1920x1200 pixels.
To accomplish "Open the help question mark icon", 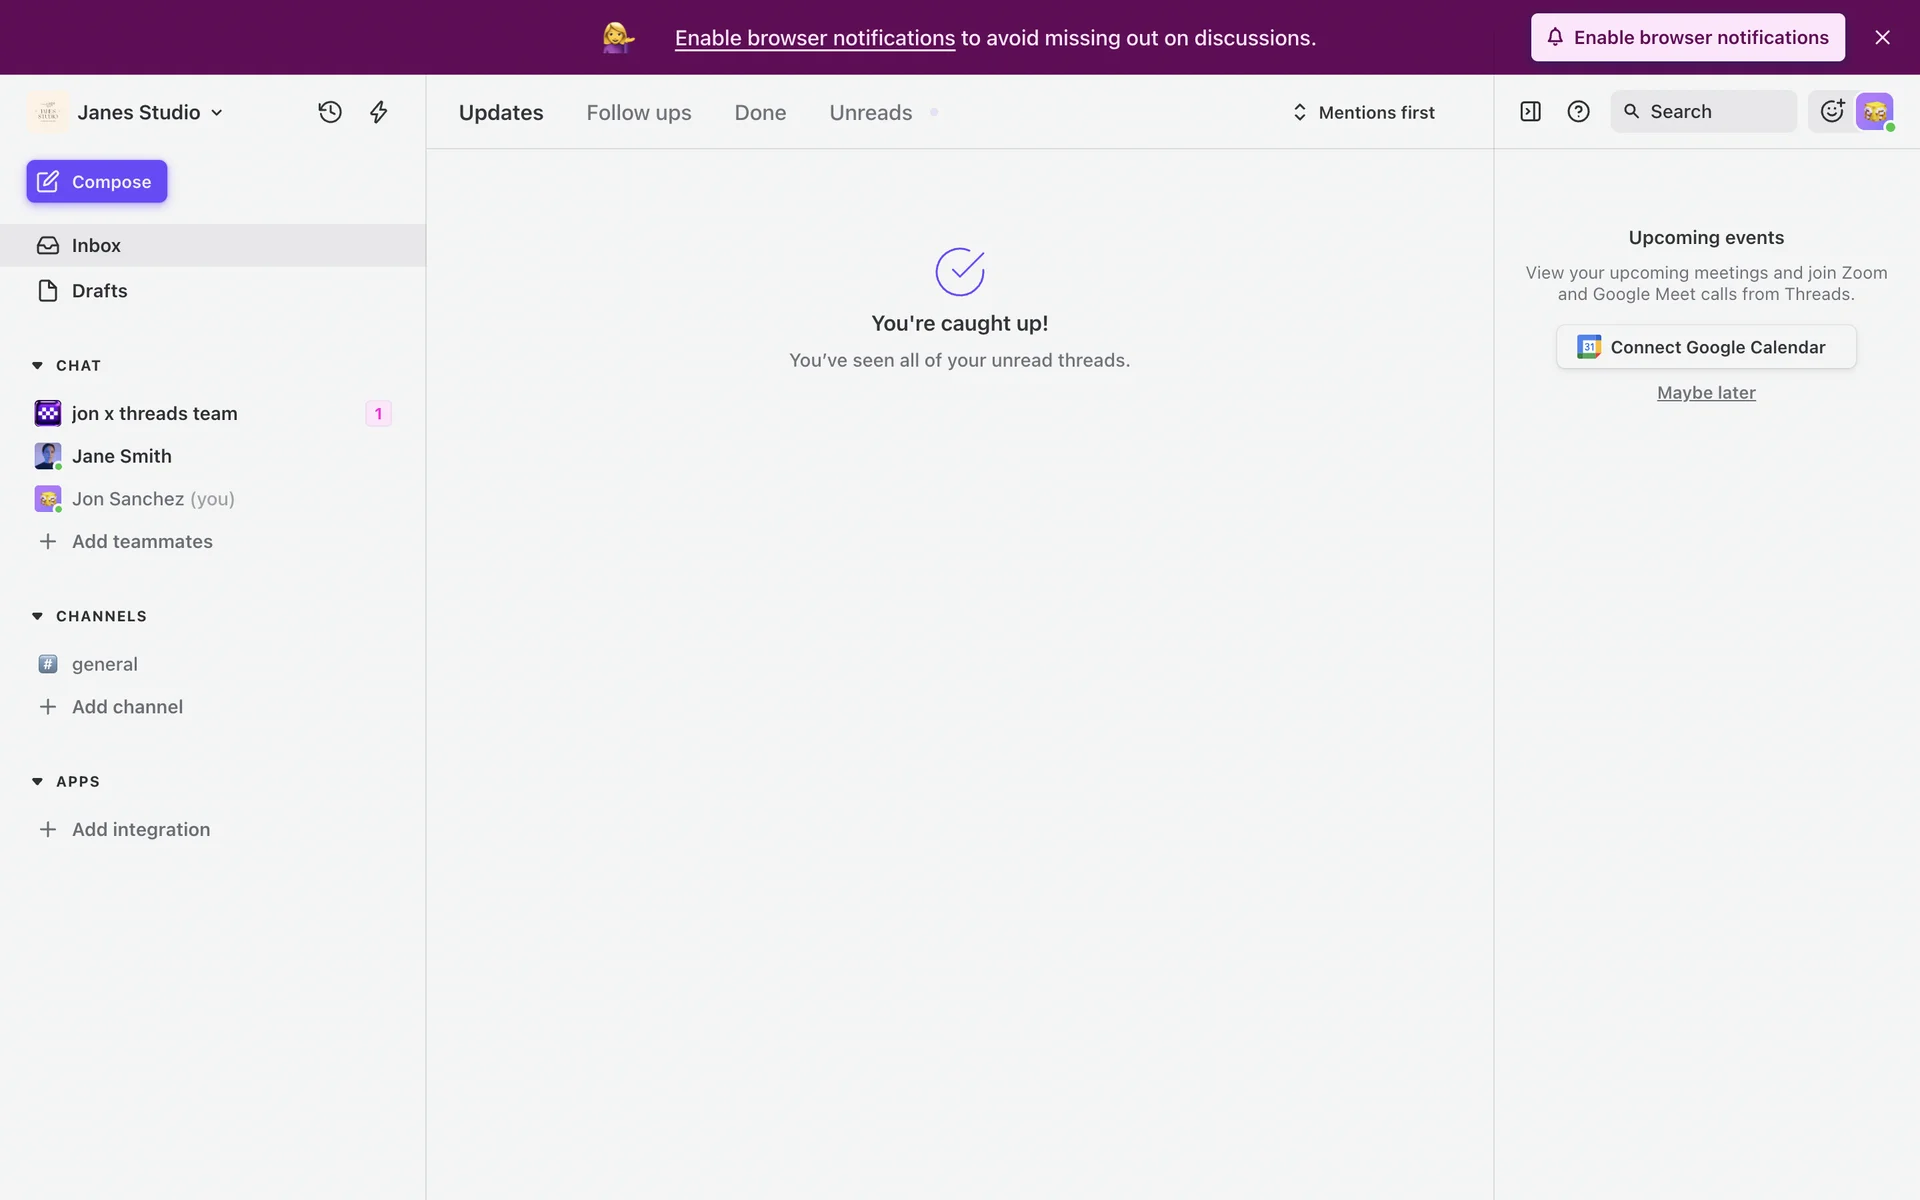I will [x=1578, y=112].
